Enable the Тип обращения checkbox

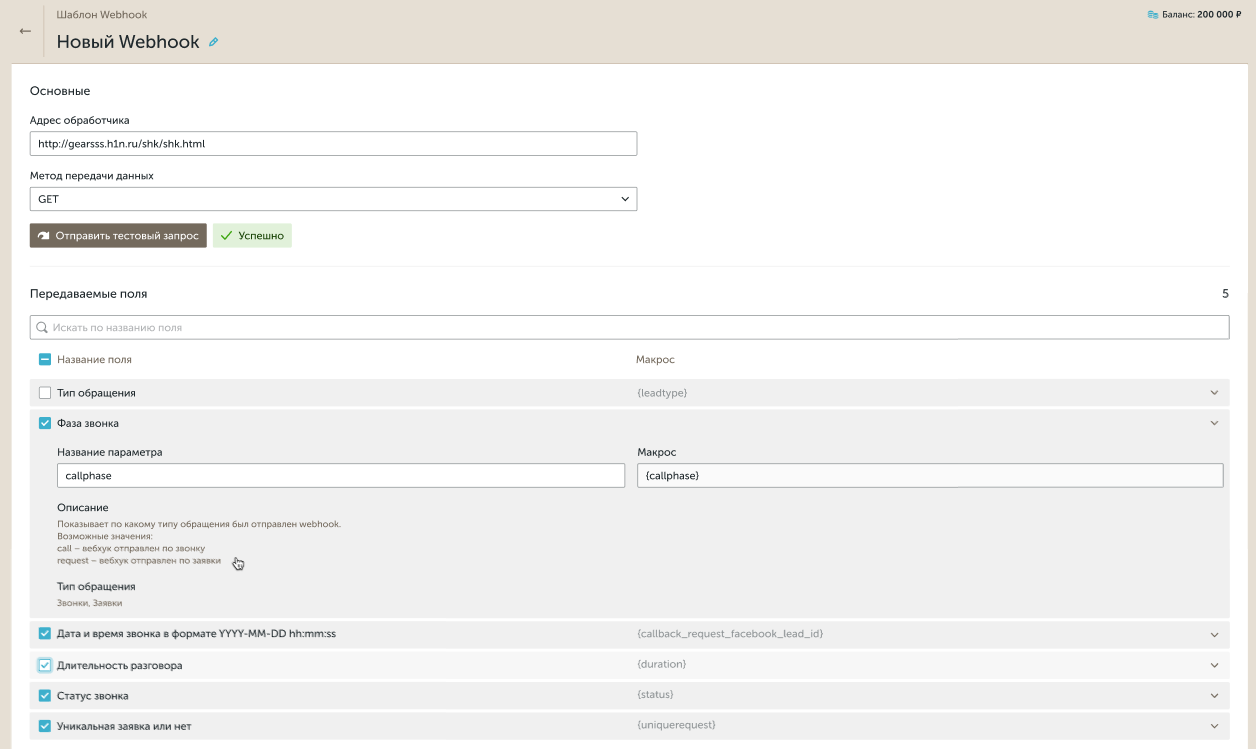tap(44, 393)
